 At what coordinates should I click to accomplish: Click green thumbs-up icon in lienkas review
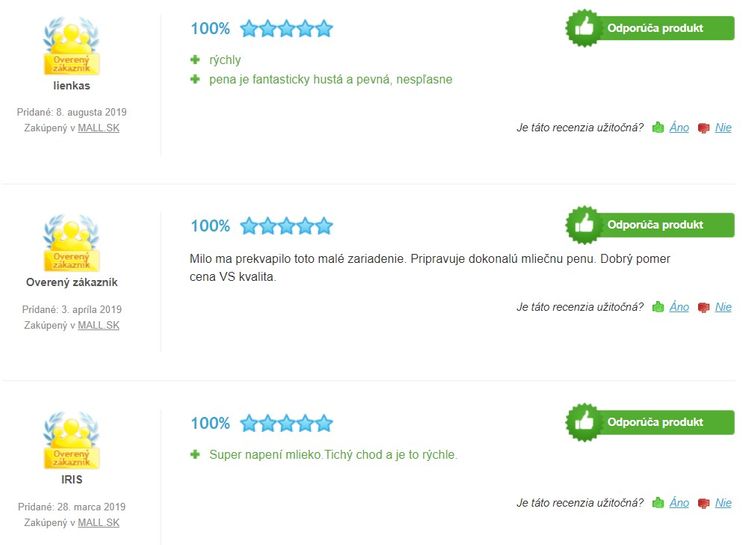(658, 128)
